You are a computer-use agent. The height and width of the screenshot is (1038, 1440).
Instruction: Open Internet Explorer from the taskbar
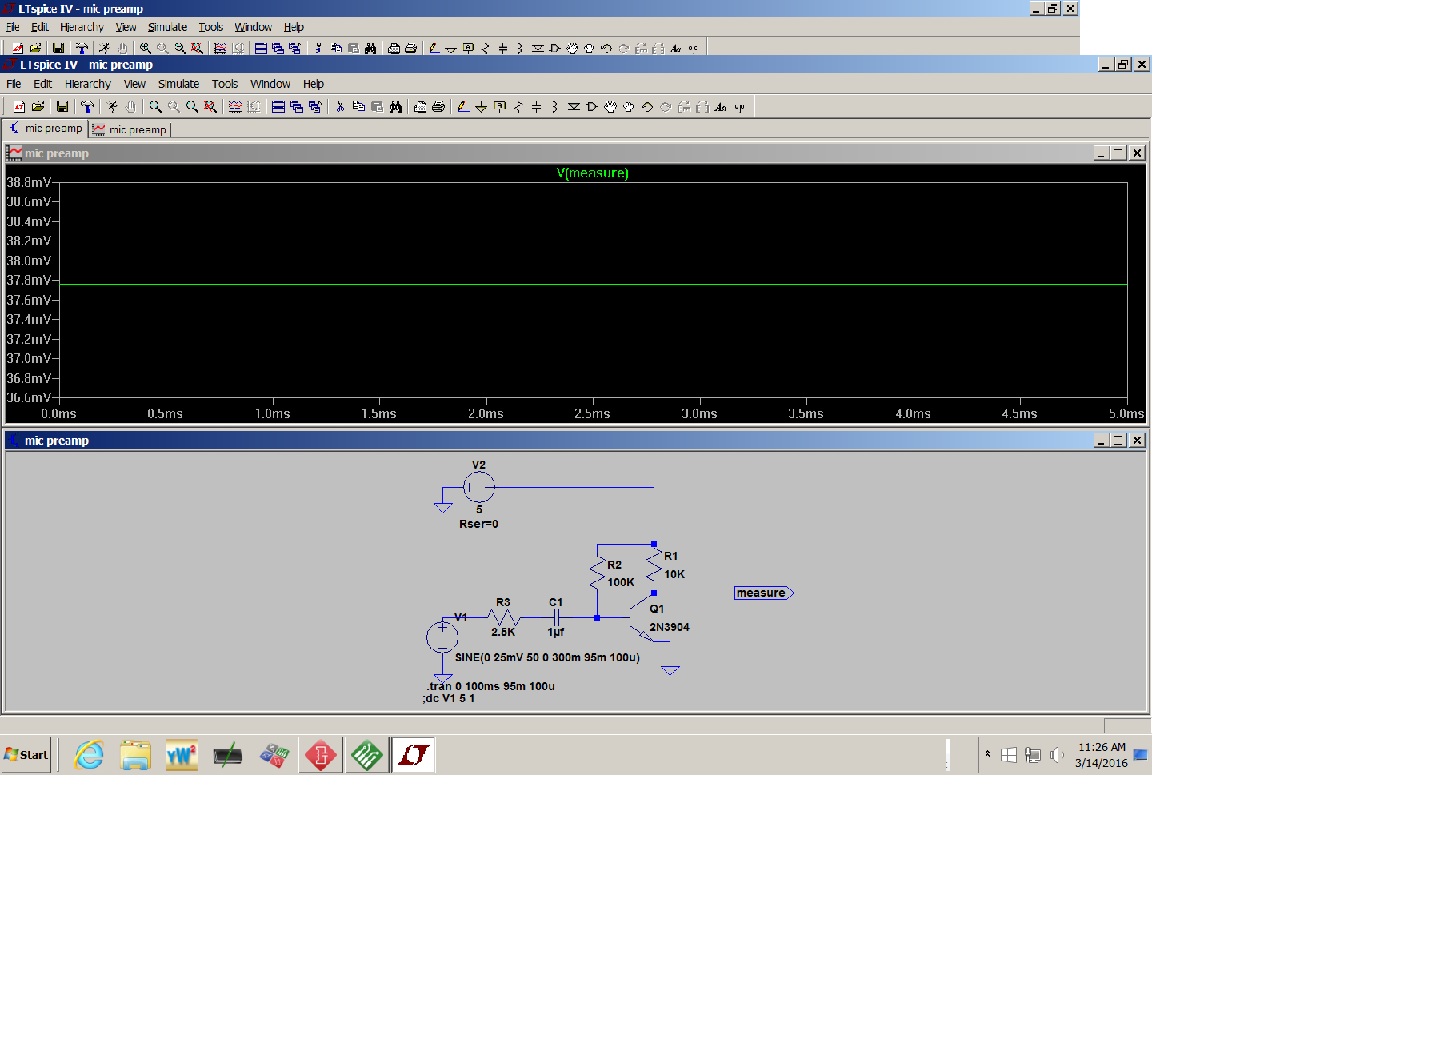[89, 755]
